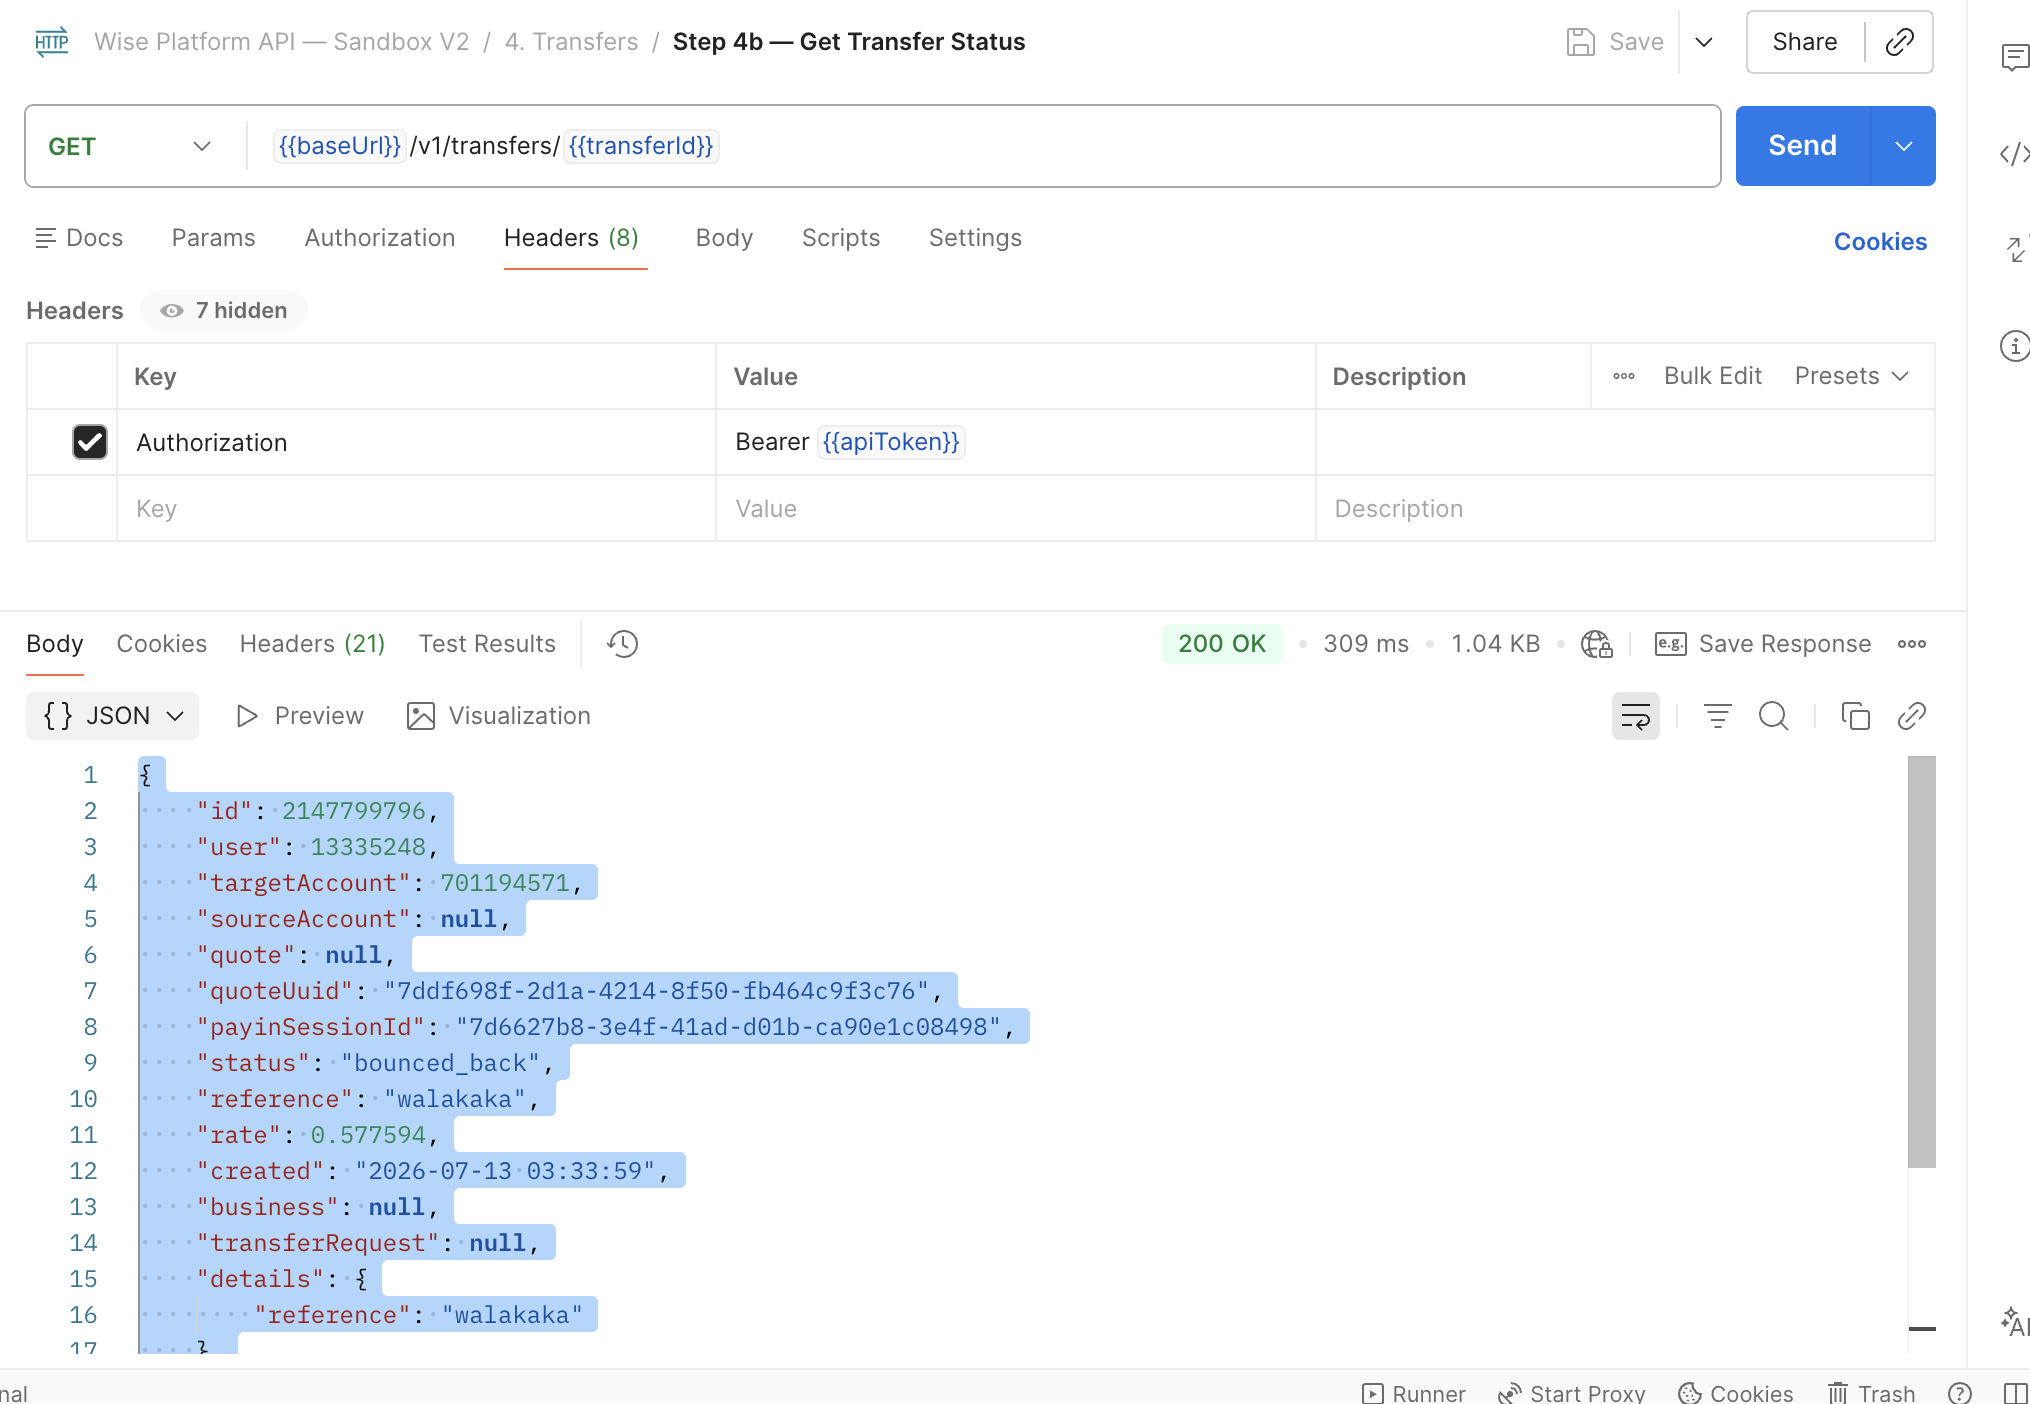This screenshot has height=1404, width=2030.
Task: Switch to the request Body tab
Action: tap(724, 238)
